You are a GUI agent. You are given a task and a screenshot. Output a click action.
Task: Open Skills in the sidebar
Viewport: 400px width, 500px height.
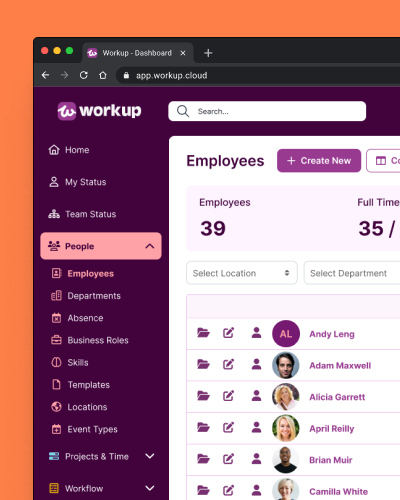70,362
